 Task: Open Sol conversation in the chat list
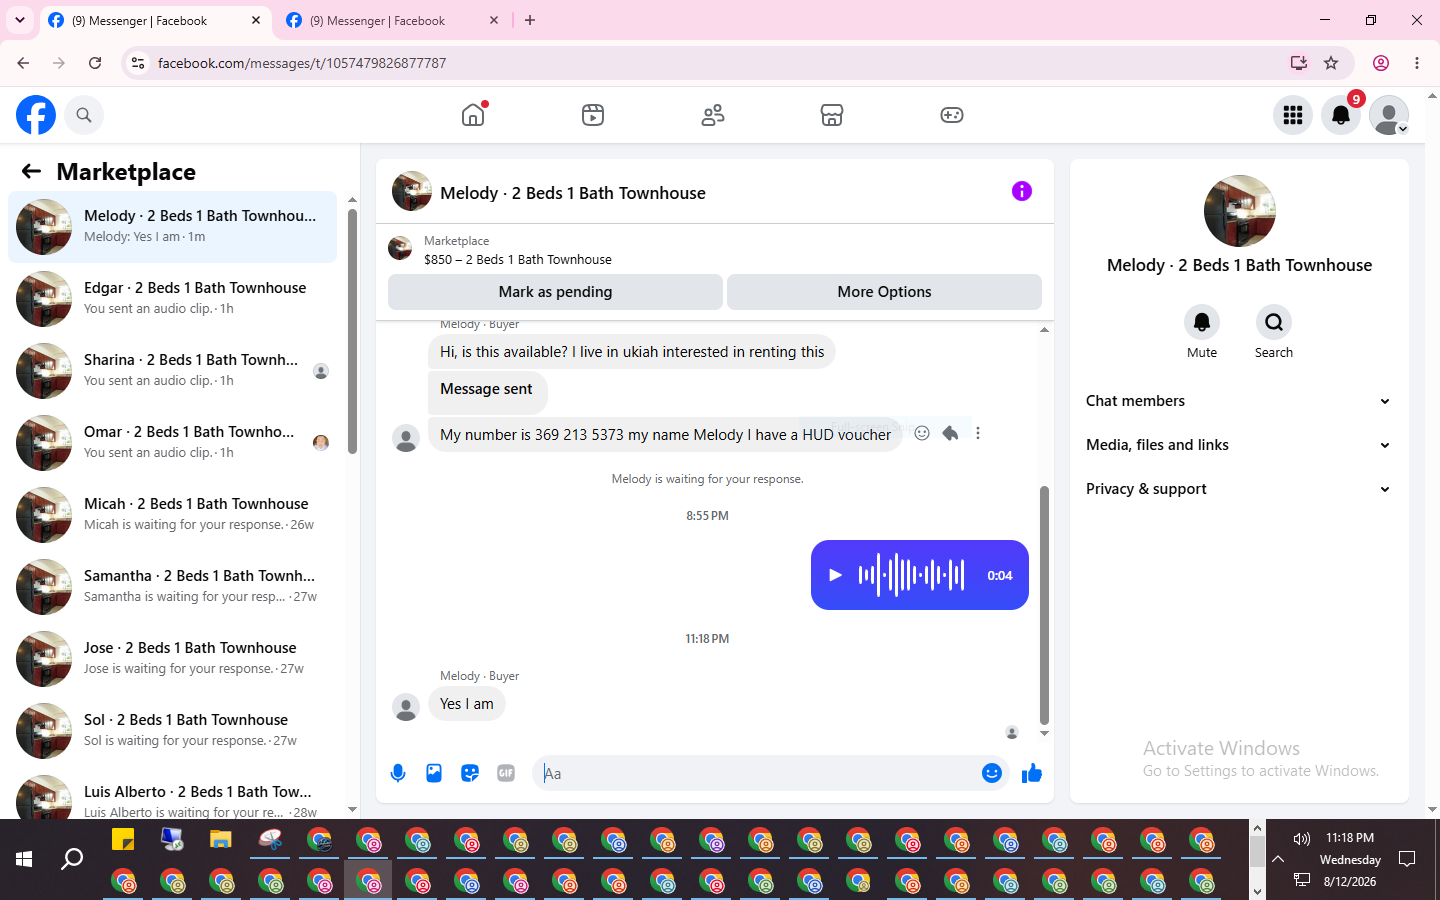tap(172, 731)
